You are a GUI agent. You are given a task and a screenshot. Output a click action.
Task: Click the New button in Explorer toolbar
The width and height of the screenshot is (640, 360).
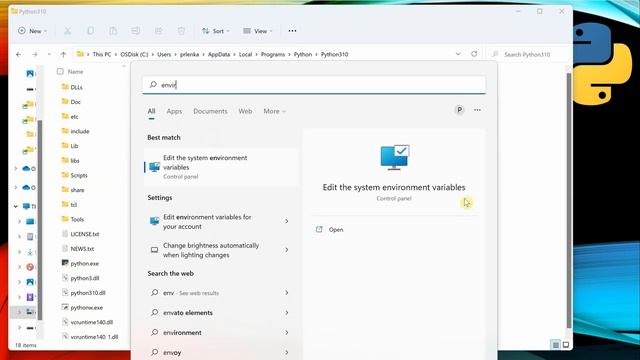pos(32,31)
